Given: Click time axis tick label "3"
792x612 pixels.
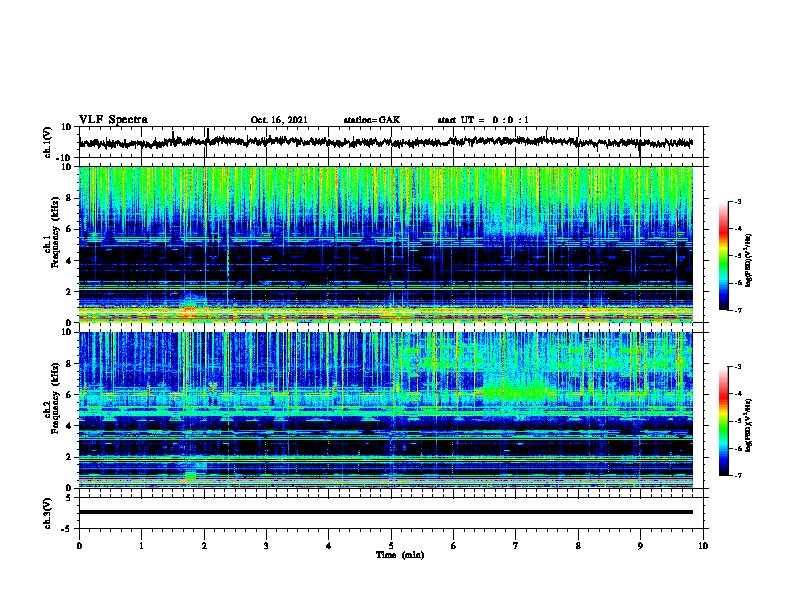Looking at the screenshot, I should pos(266,546).
